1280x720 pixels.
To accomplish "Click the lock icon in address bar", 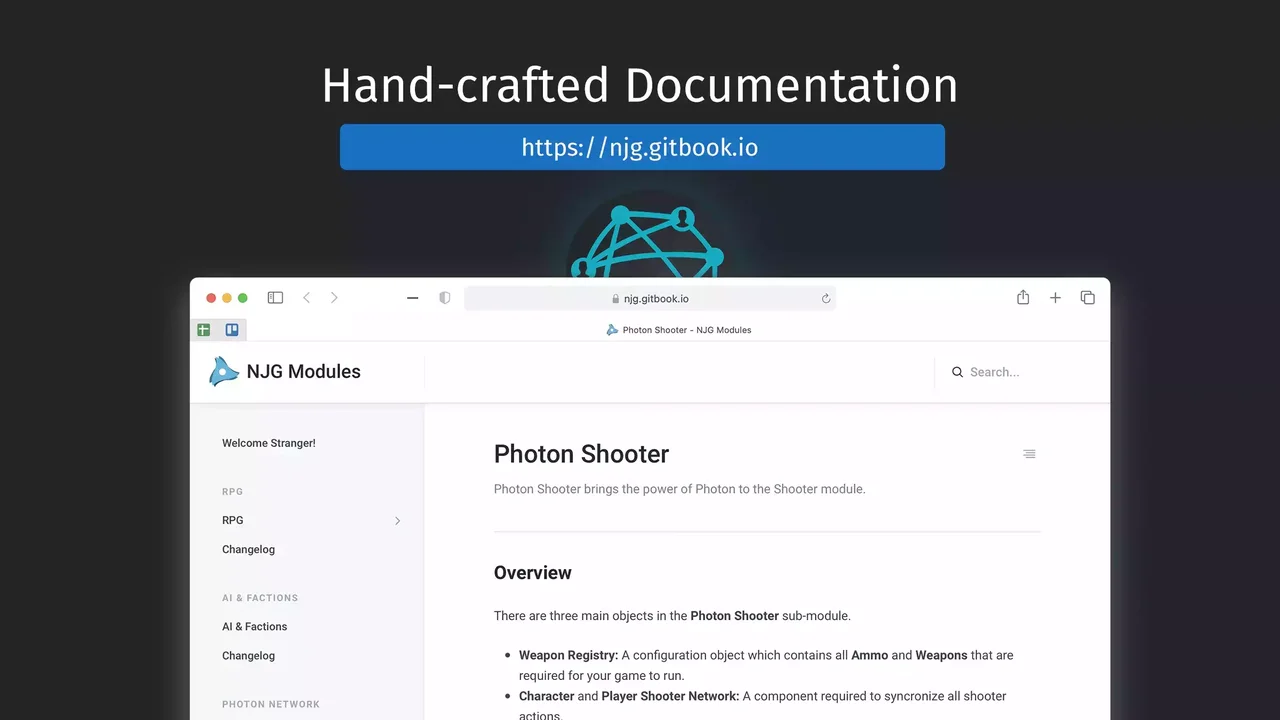I will (x=616, y=299).
